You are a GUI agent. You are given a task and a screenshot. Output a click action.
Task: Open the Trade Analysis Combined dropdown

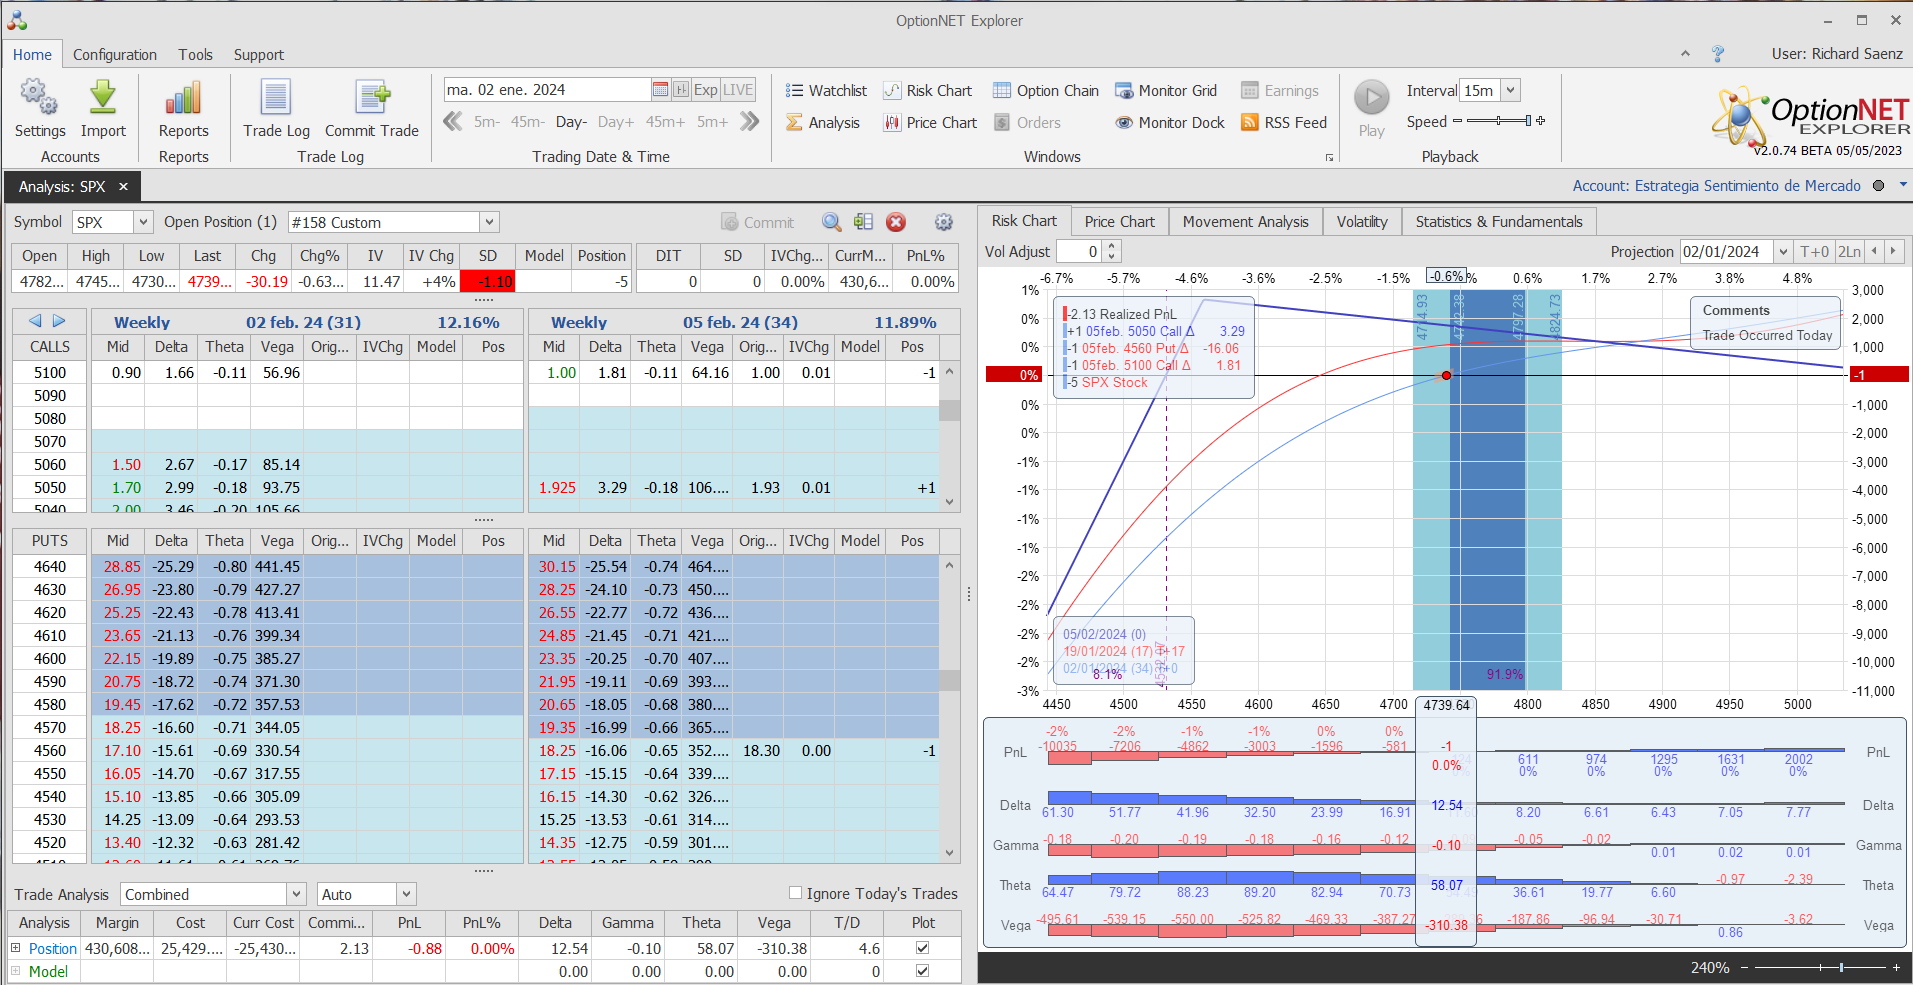[x=296, y=894]
